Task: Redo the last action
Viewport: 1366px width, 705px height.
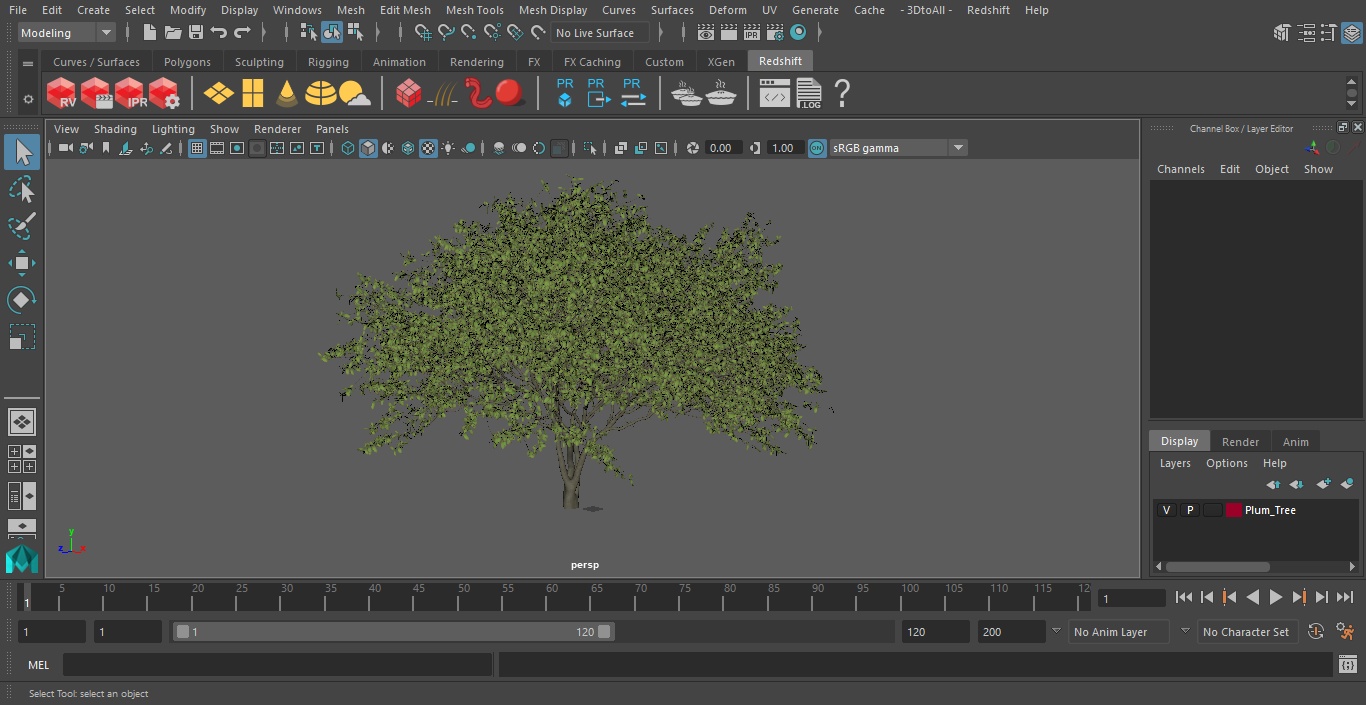Action: tap(242, 33)
